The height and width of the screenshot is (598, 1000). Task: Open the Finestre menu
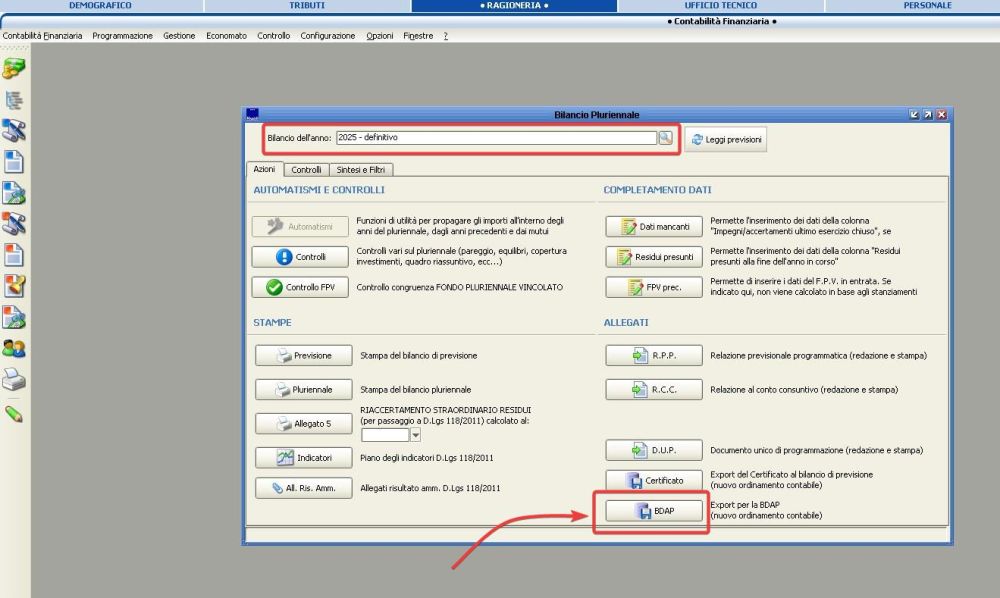point(418,36)
